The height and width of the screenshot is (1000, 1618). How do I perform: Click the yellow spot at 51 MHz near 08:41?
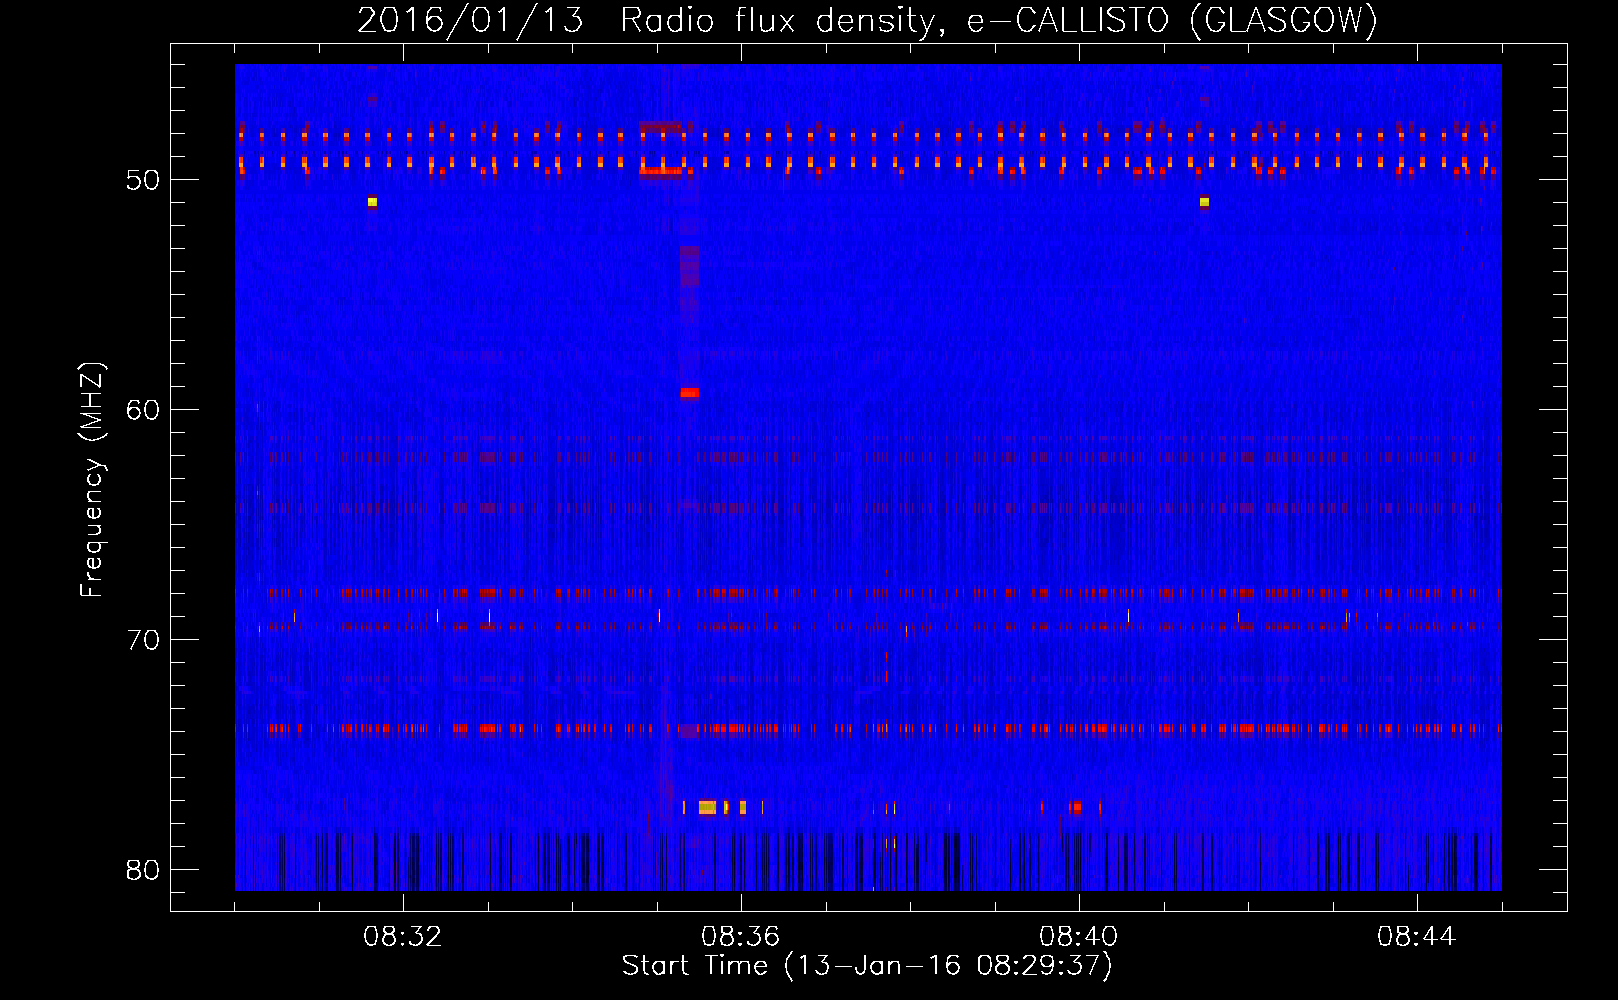tap(1204, 202)
